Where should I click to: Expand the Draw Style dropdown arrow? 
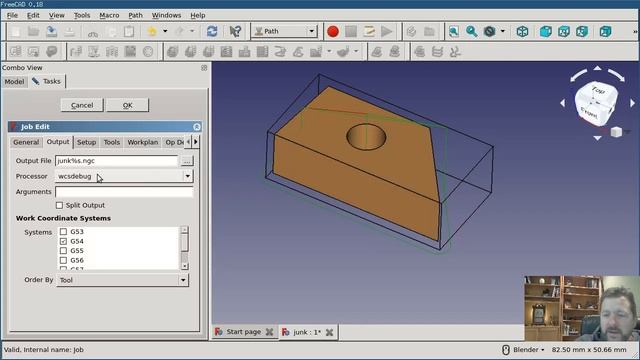tap(502, 31)
